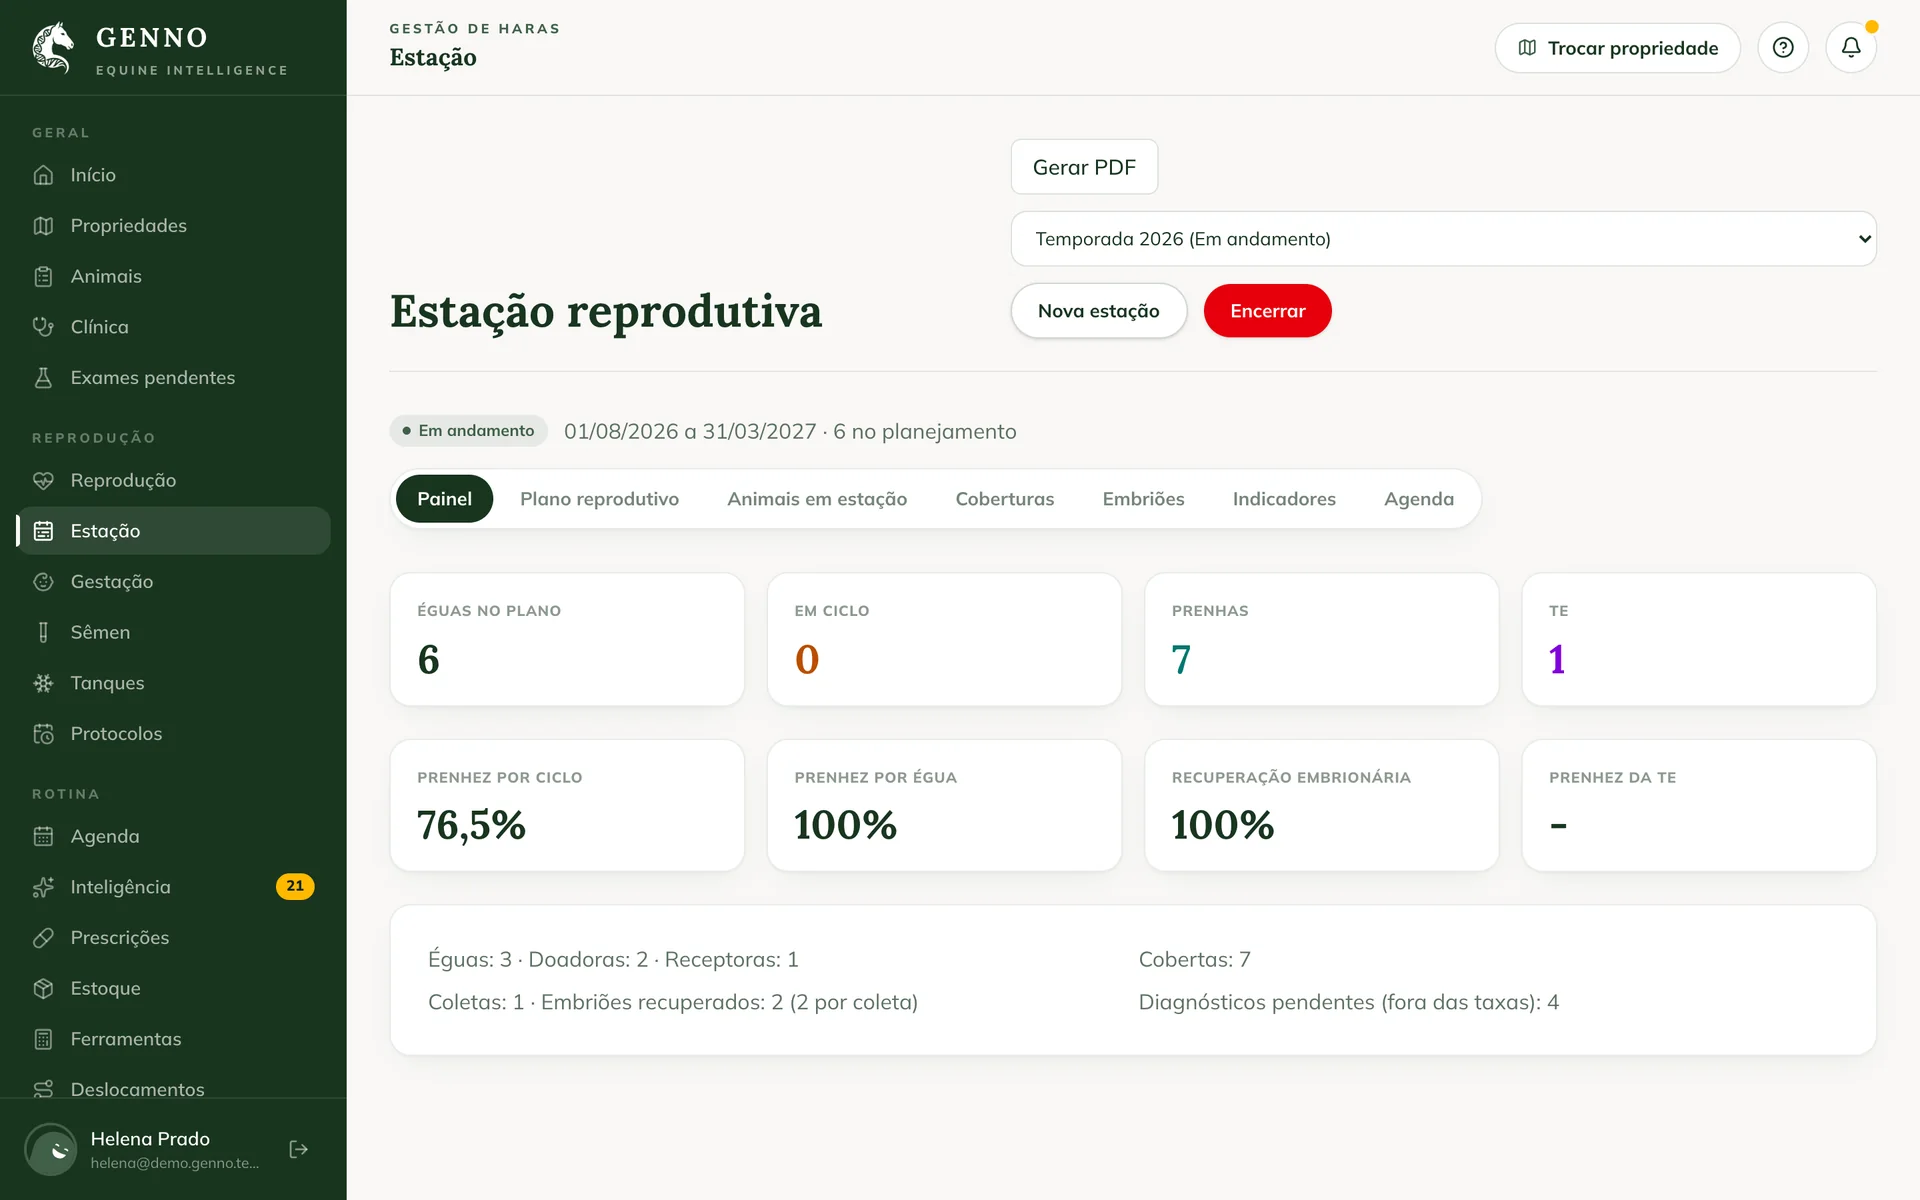Screen dimensions: 1920x1200
Task: Open the Temporada 2026 season dropdown
Action: [x=1443, y=239]
